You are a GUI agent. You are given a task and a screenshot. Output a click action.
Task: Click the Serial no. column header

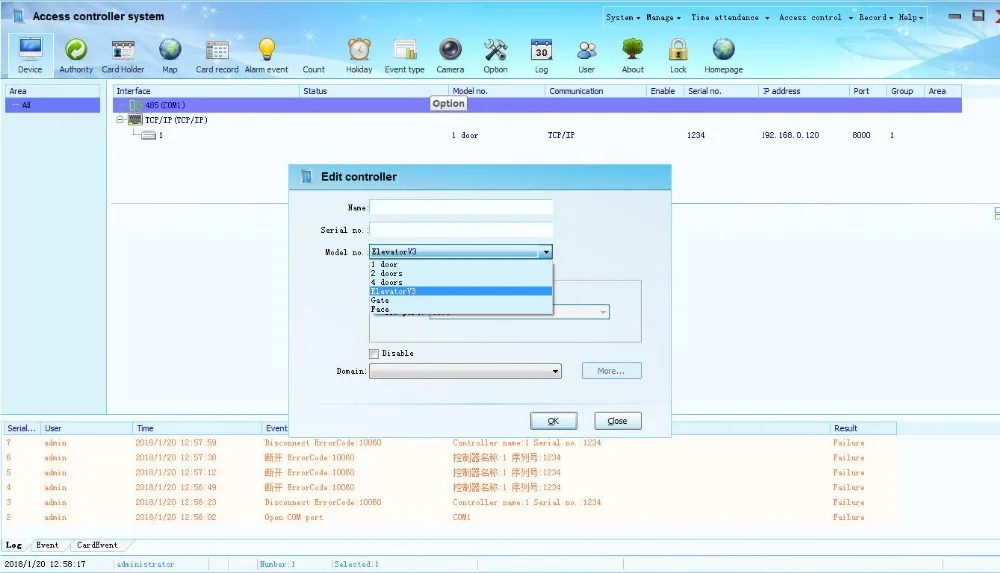tap(721, 91)
